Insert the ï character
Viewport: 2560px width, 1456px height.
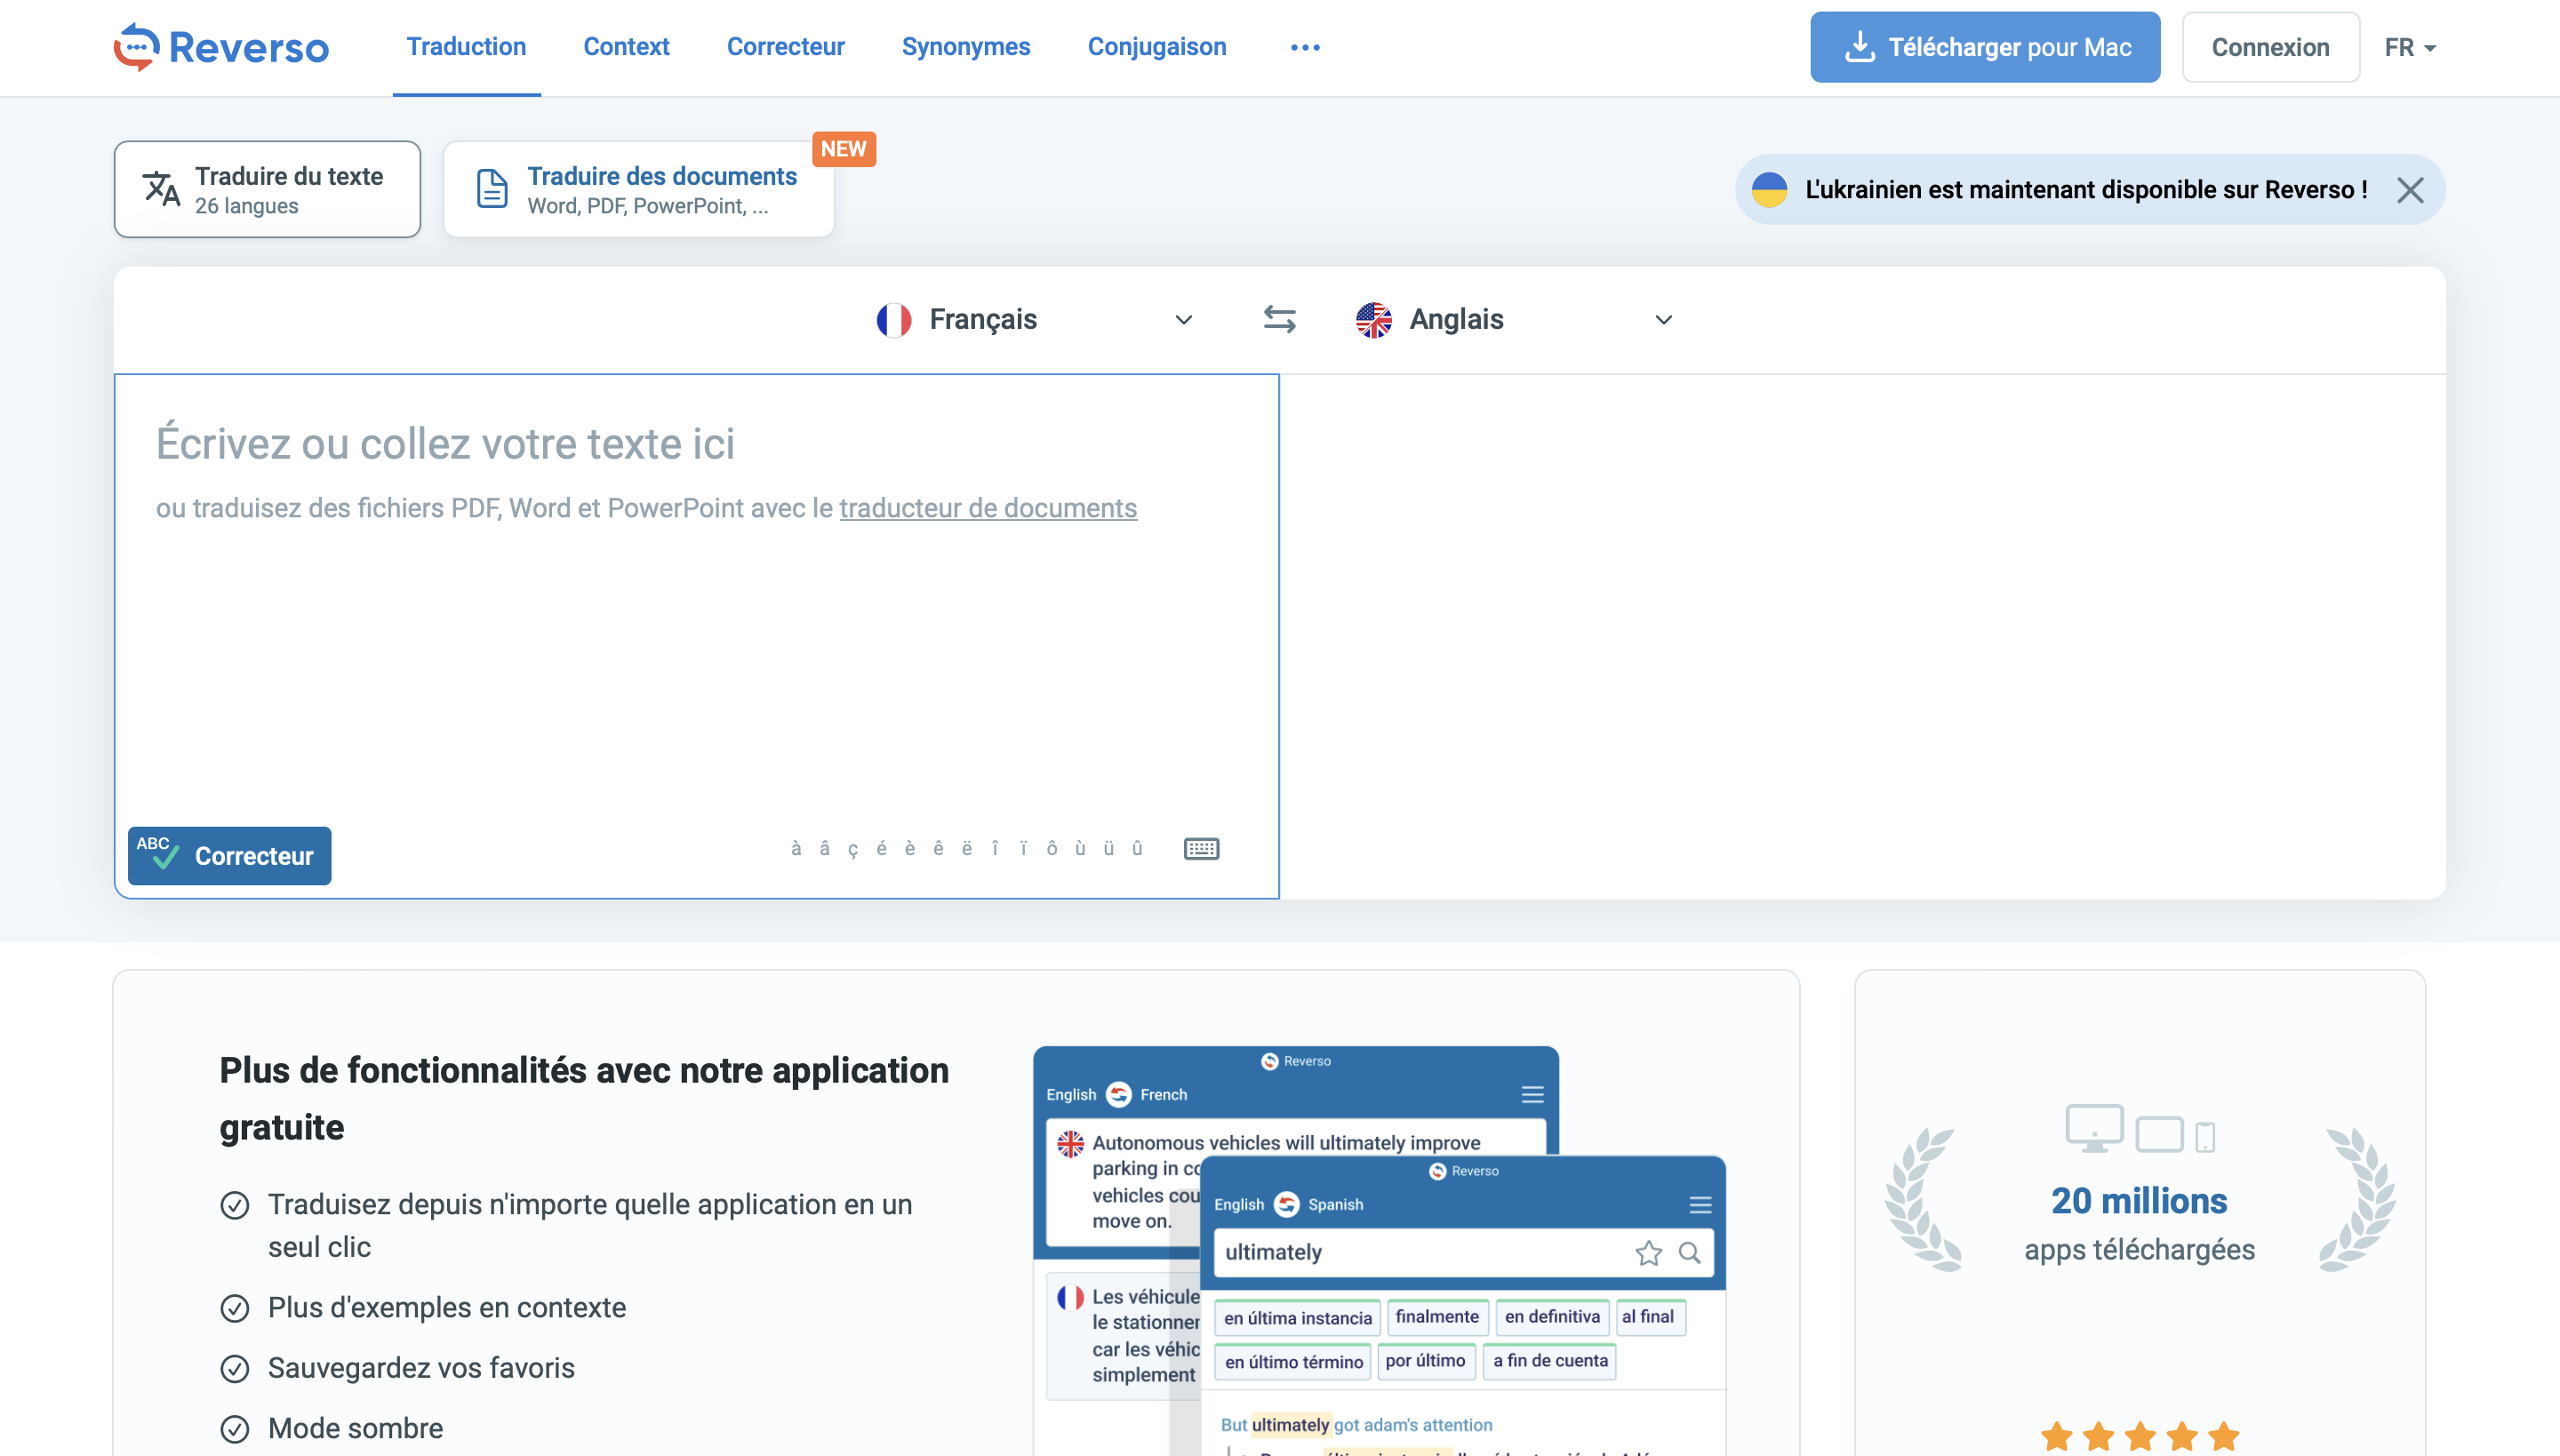point(1023,849)
